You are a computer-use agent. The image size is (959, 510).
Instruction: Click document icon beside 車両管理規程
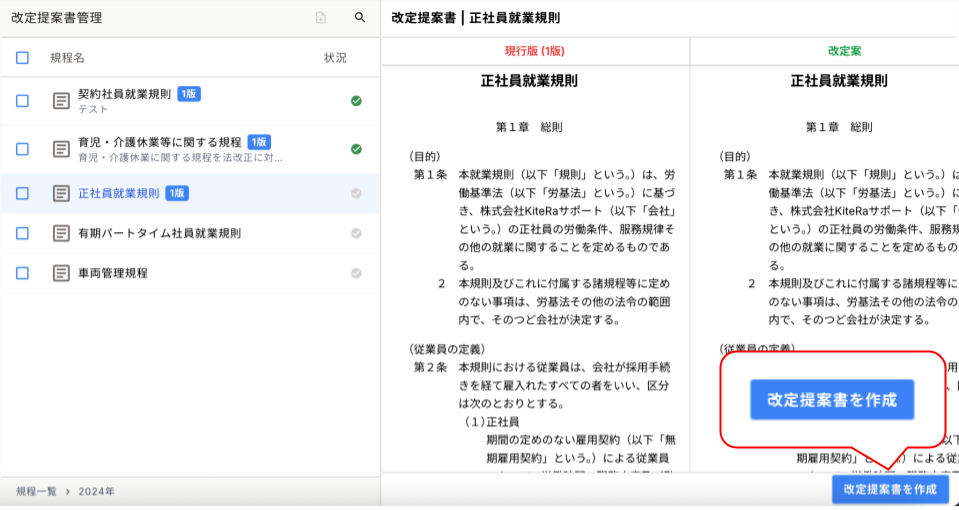point(61,273)
